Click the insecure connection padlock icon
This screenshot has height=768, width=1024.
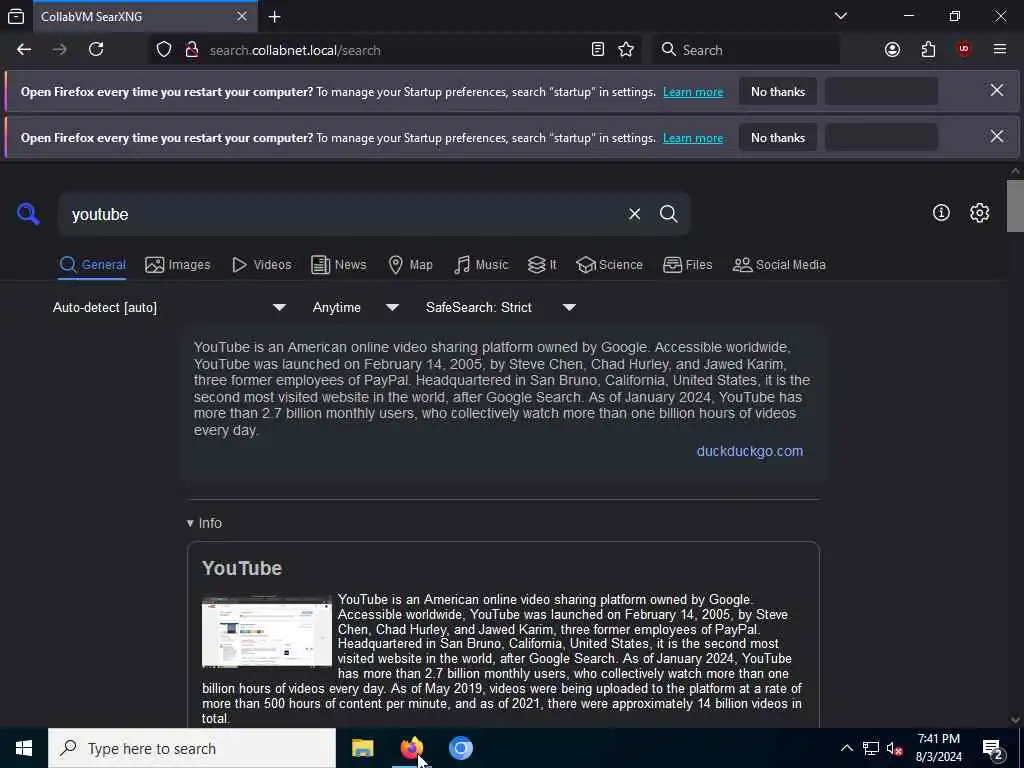coord(191,50)
